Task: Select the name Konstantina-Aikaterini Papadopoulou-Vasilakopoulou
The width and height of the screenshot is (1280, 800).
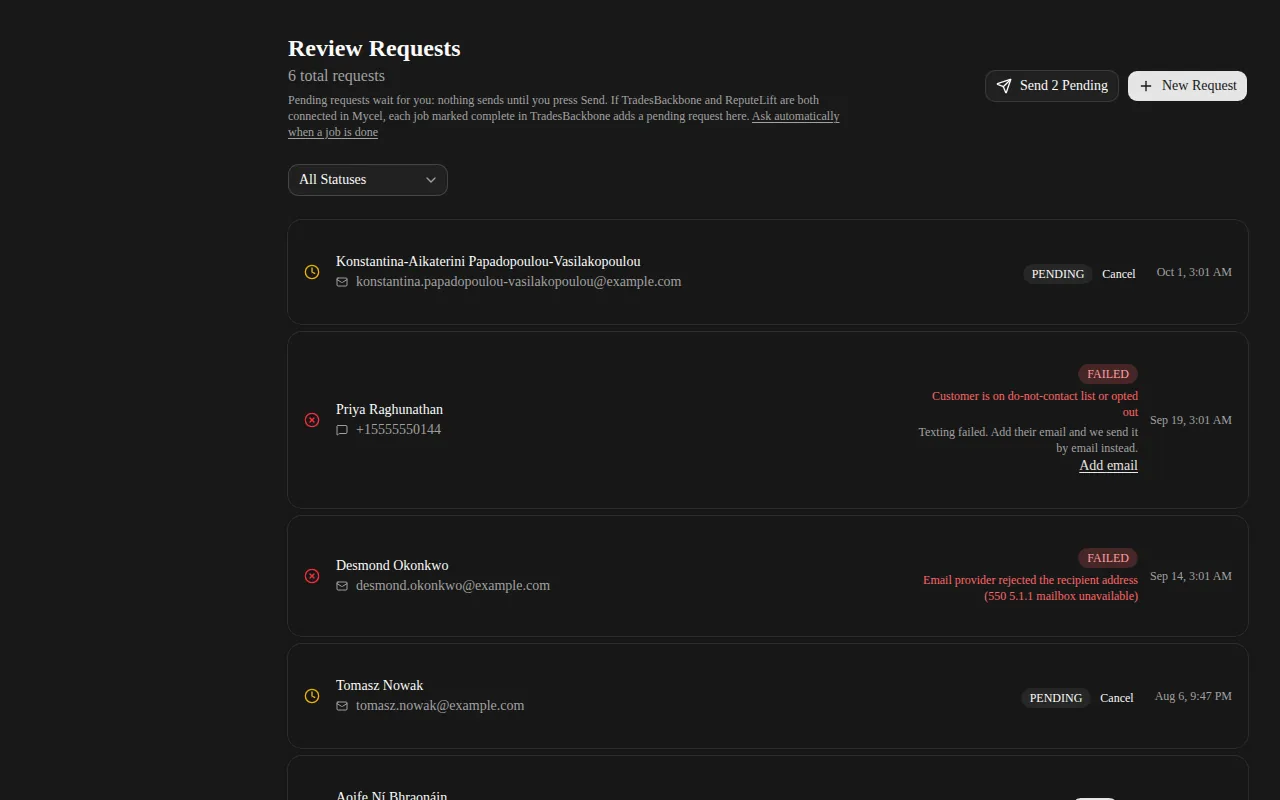Action: coord(488,262)
